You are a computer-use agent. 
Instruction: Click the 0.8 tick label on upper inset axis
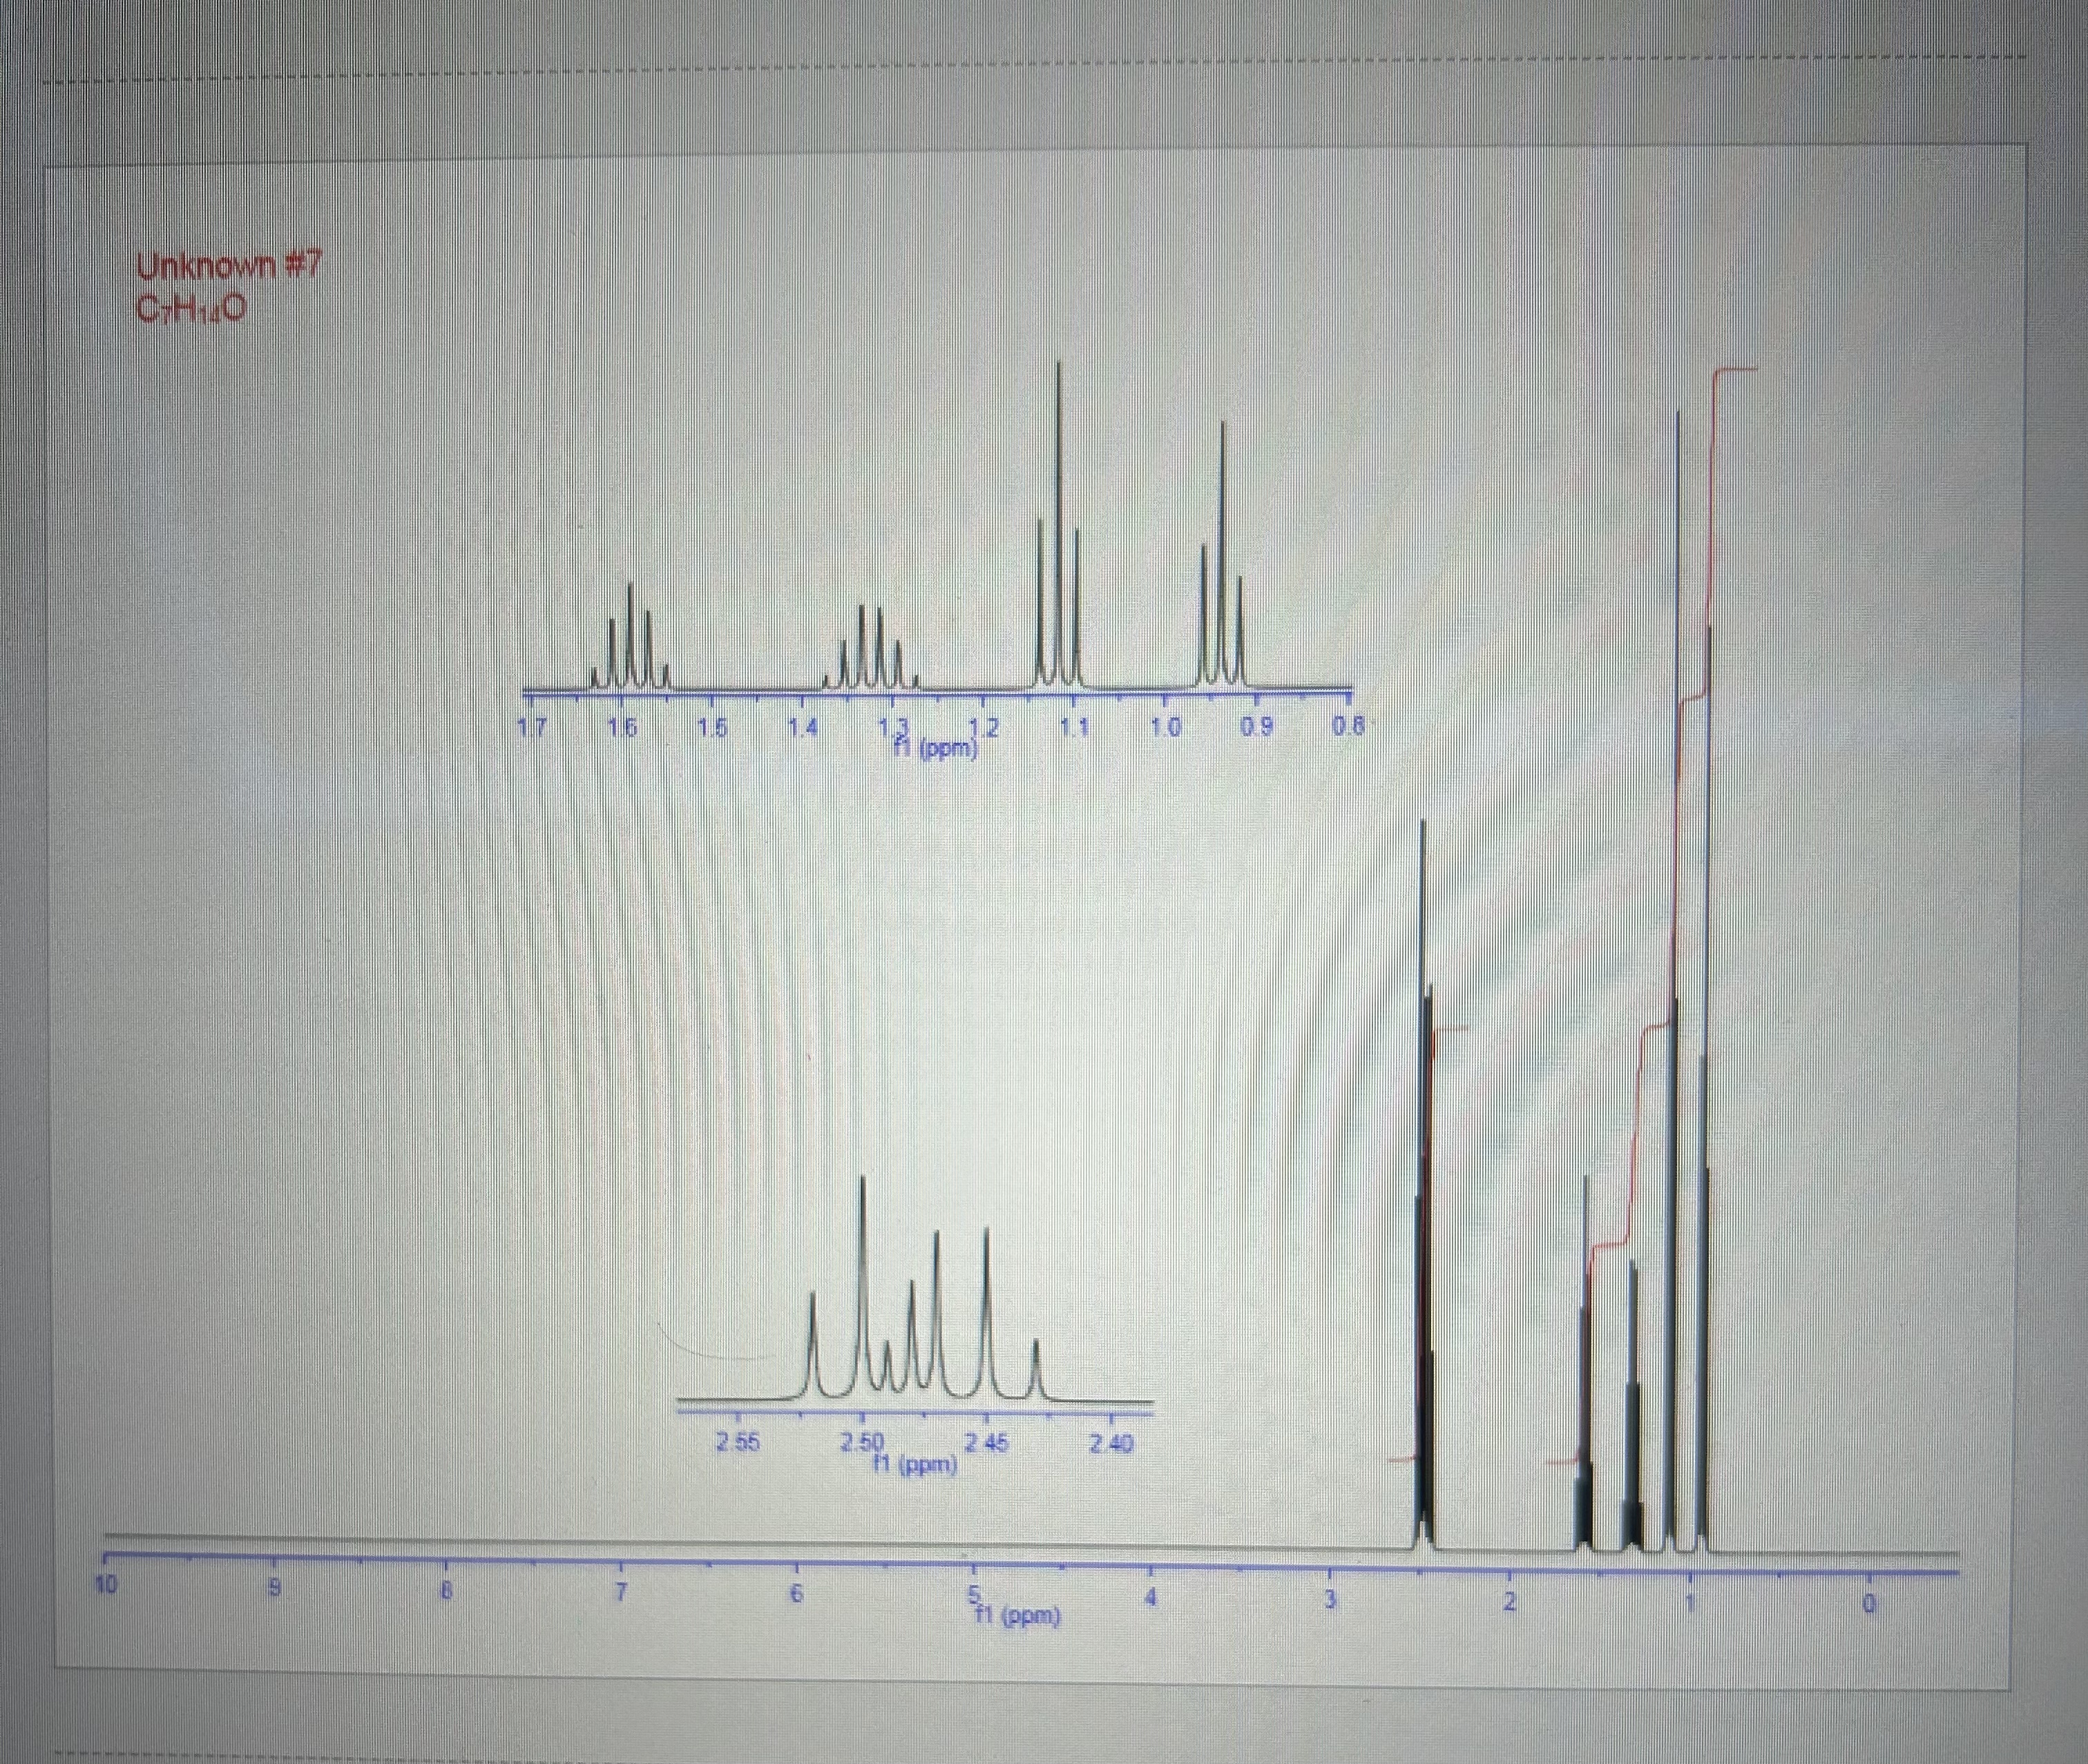point(1348,727)
